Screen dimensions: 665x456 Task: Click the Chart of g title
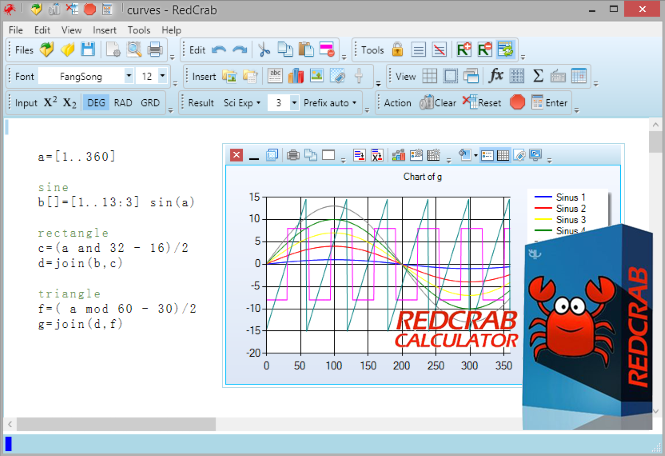[x=422, y=176]
